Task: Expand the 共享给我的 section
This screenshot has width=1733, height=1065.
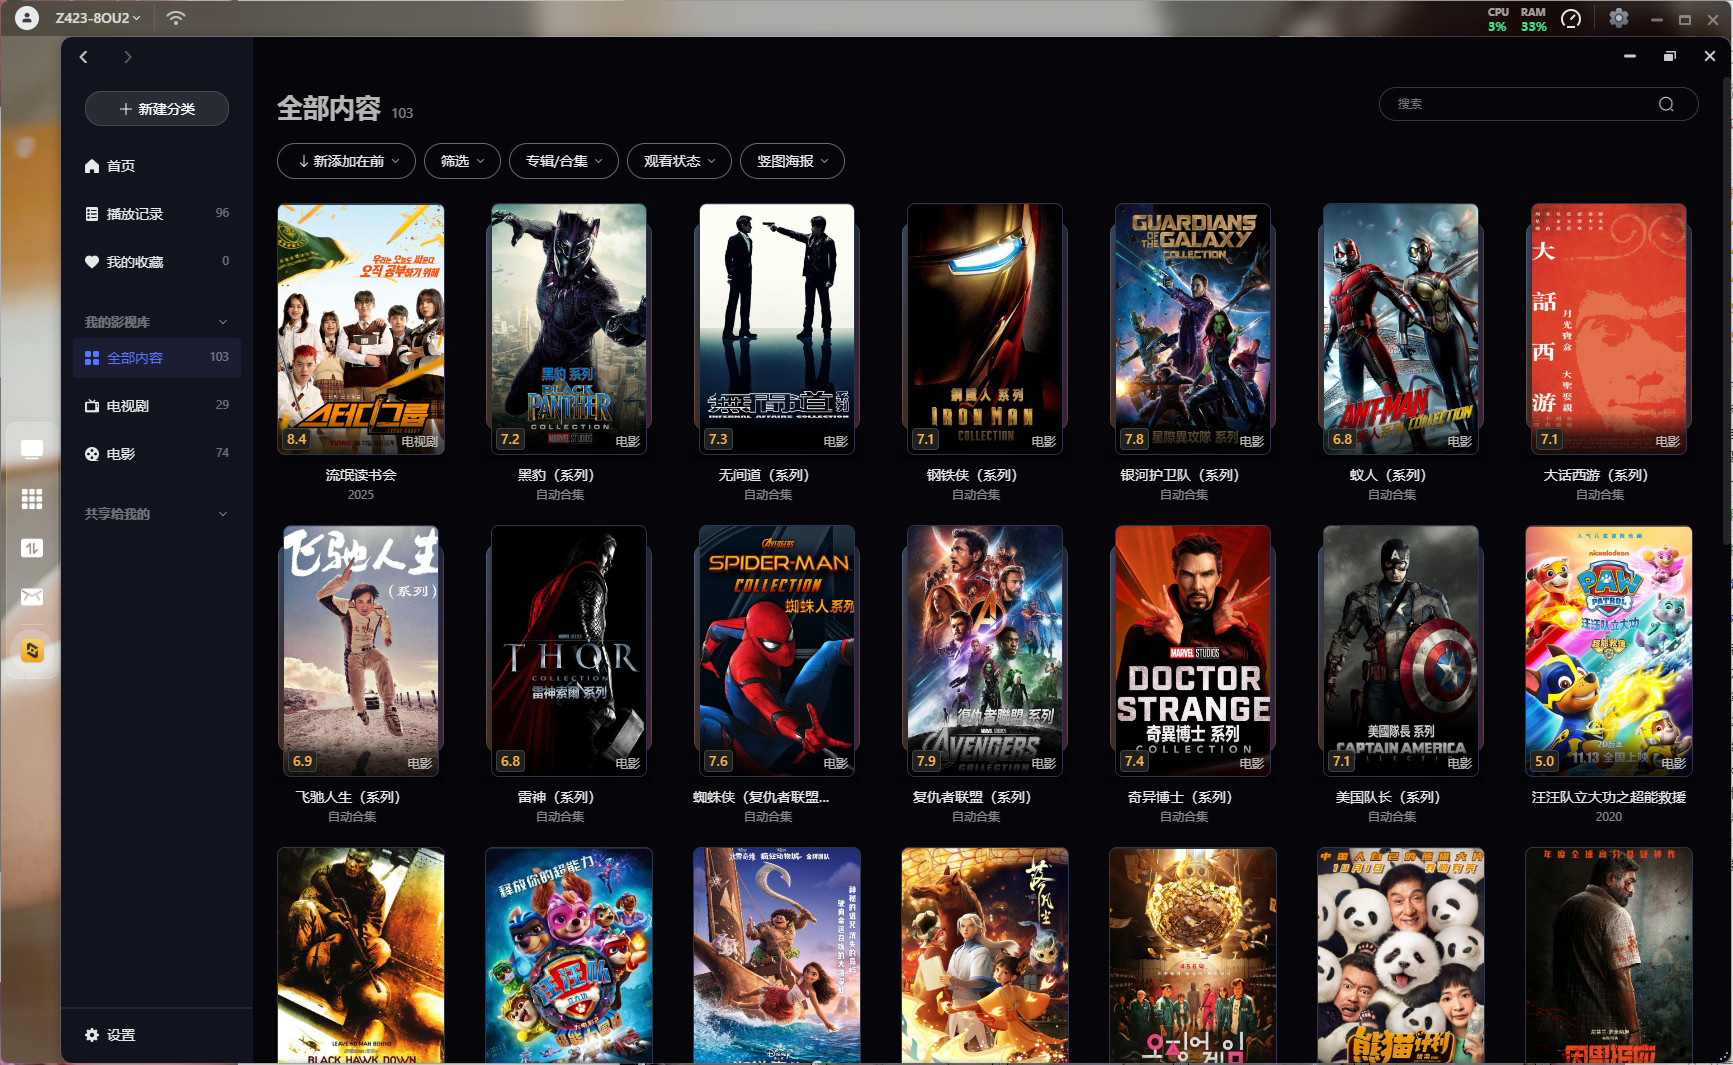Action: pos(223,514)
